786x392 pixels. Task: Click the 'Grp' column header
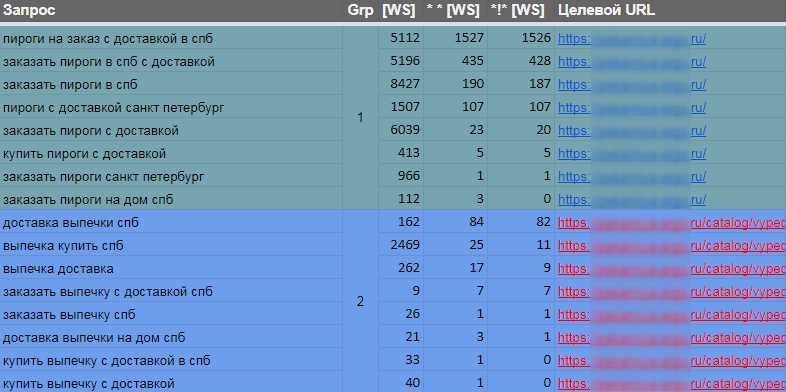[x=360, y=10]
